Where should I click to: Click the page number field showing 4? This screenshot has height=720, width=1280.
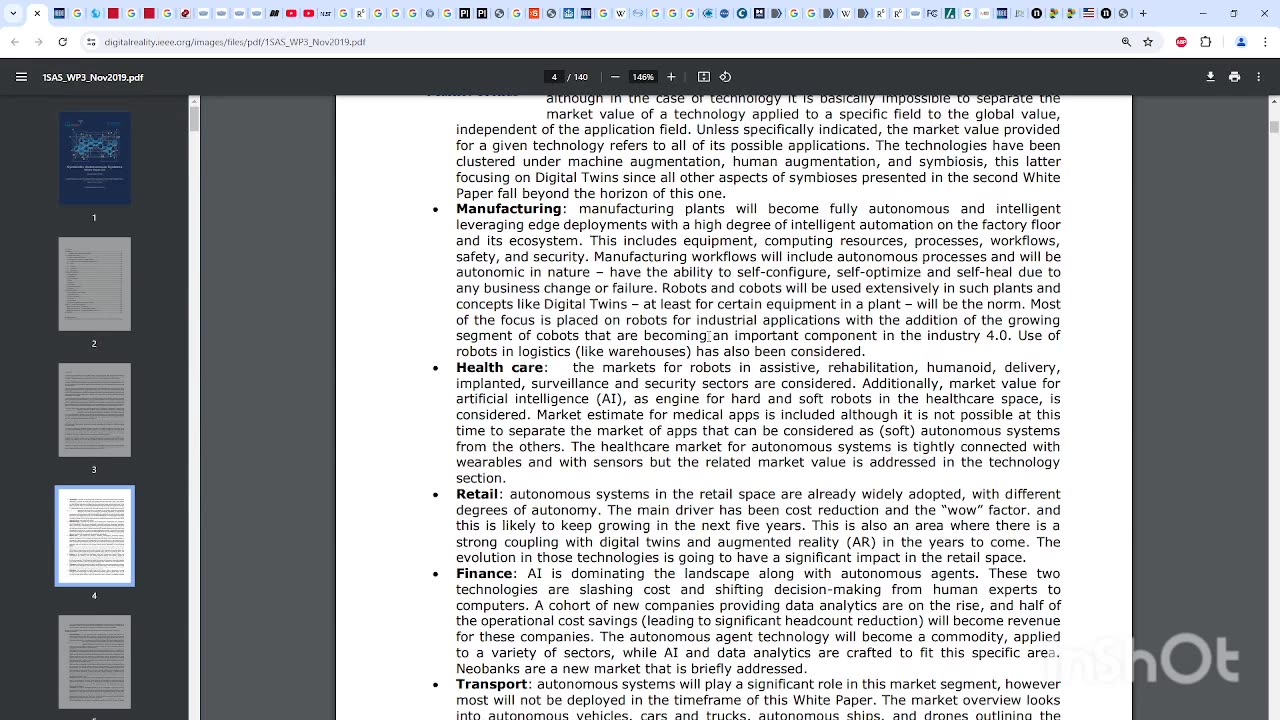coord(554,77)
